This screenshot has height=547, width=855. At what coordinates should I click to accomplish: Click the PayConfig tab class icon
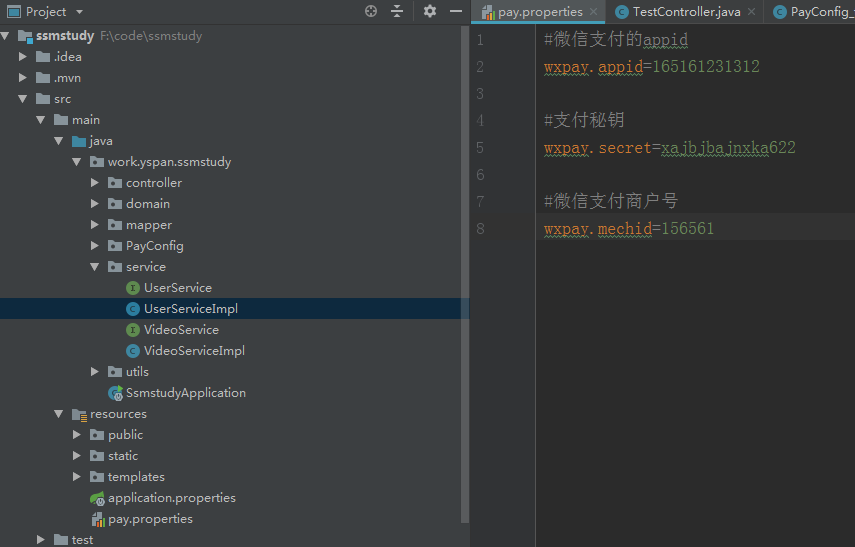[x=780, y=12]
